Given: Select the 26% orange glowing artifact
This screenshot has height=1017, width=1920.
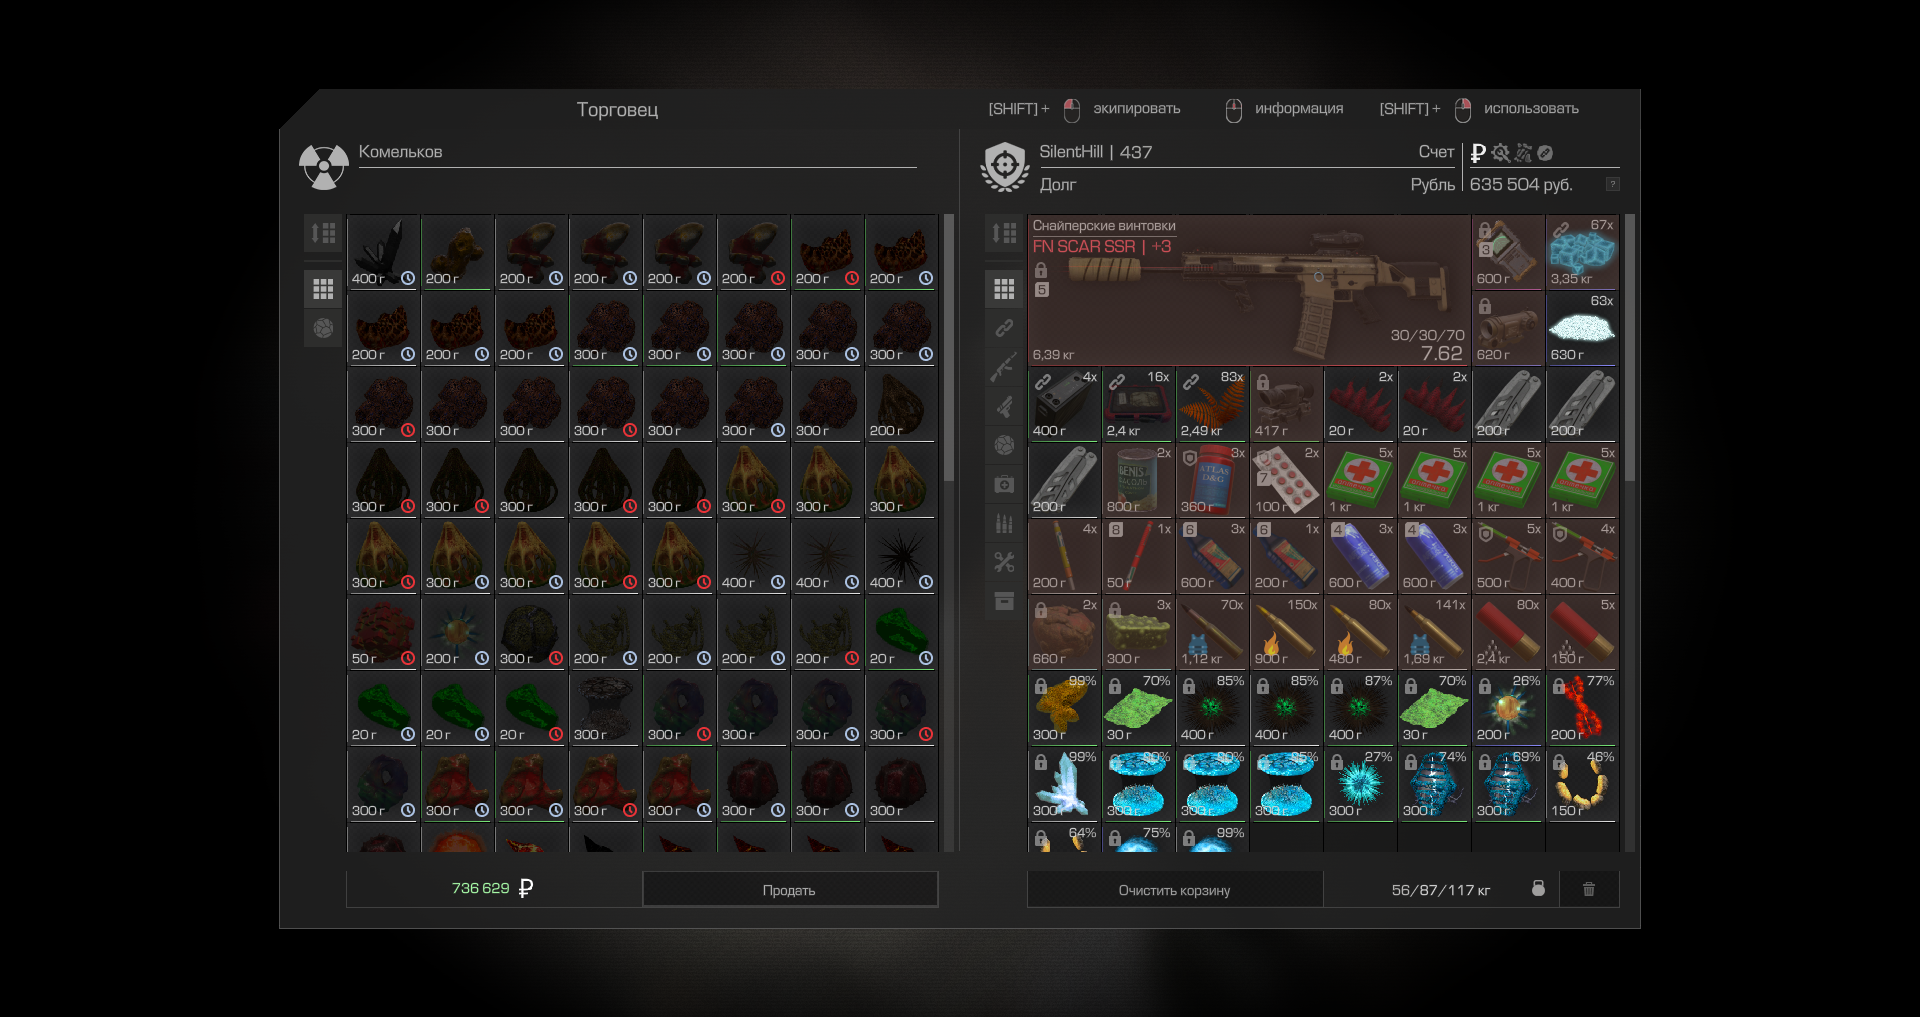Looking at the screenshot, I should (1508, 708).
